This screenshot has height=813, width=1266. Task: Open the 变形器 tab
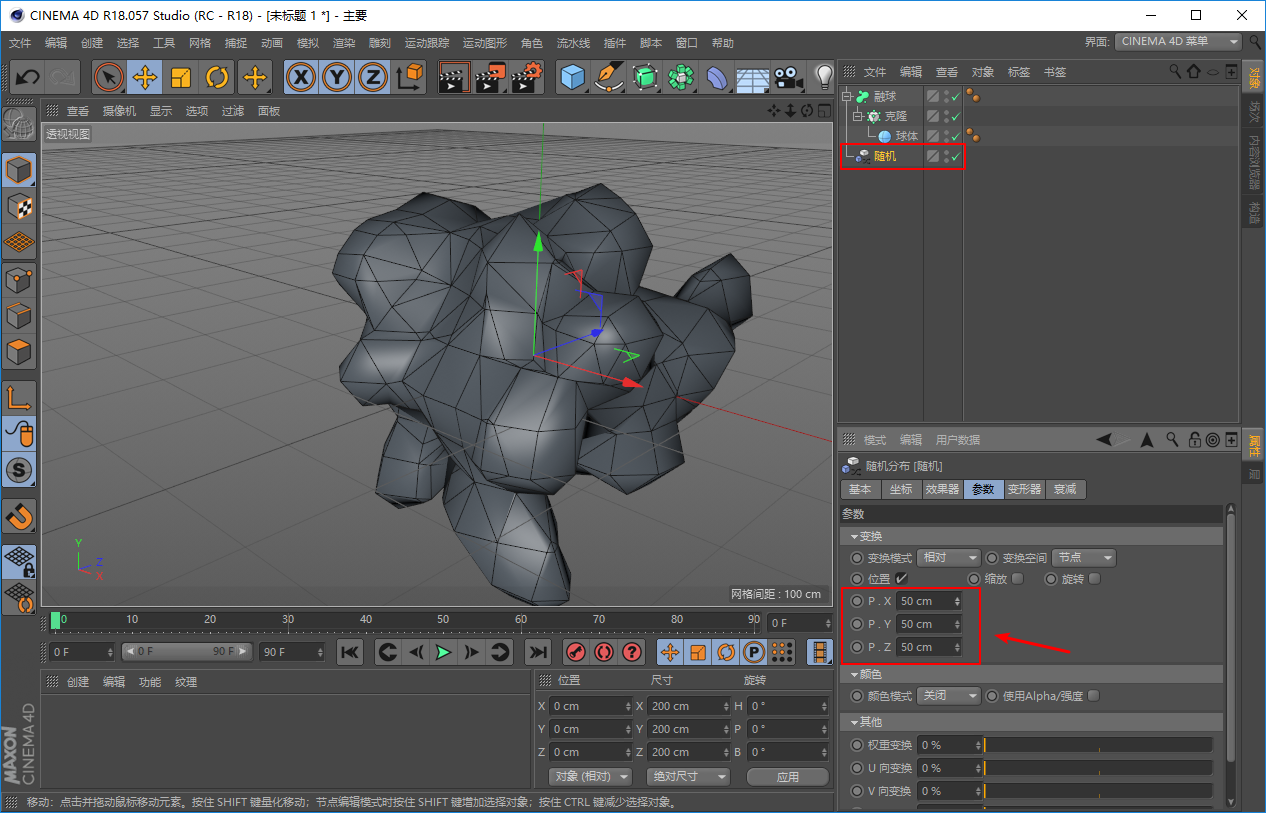point(1024,489)
